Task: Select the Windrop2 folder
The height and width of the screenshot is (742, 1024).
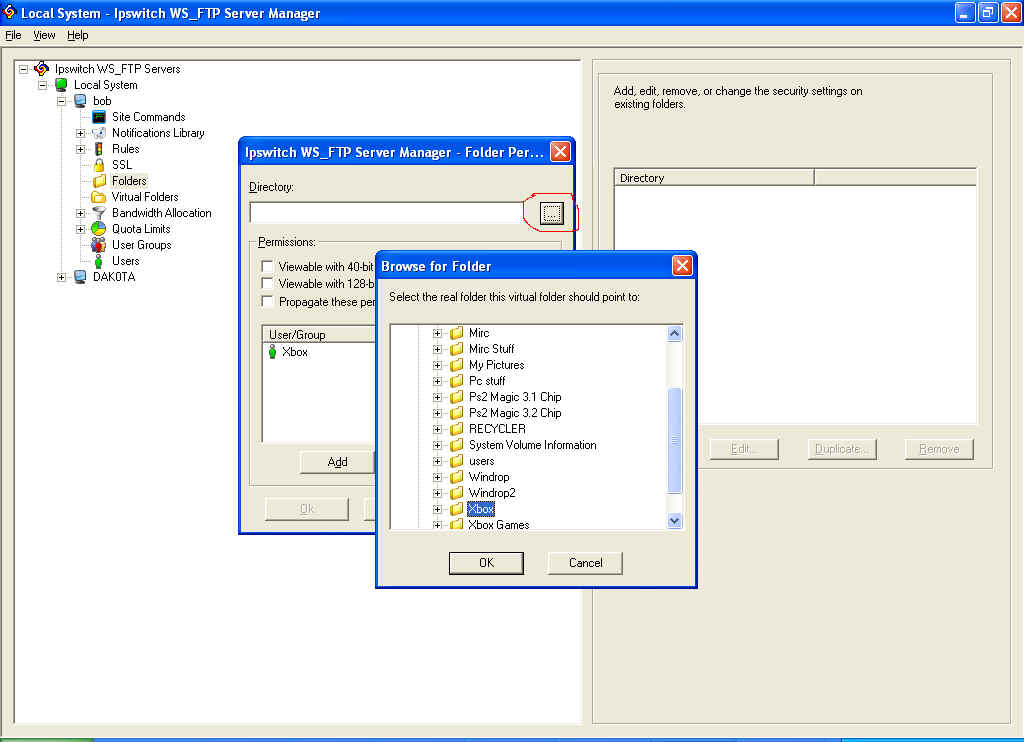Action: pyautogui.click(x=492, y=493)
